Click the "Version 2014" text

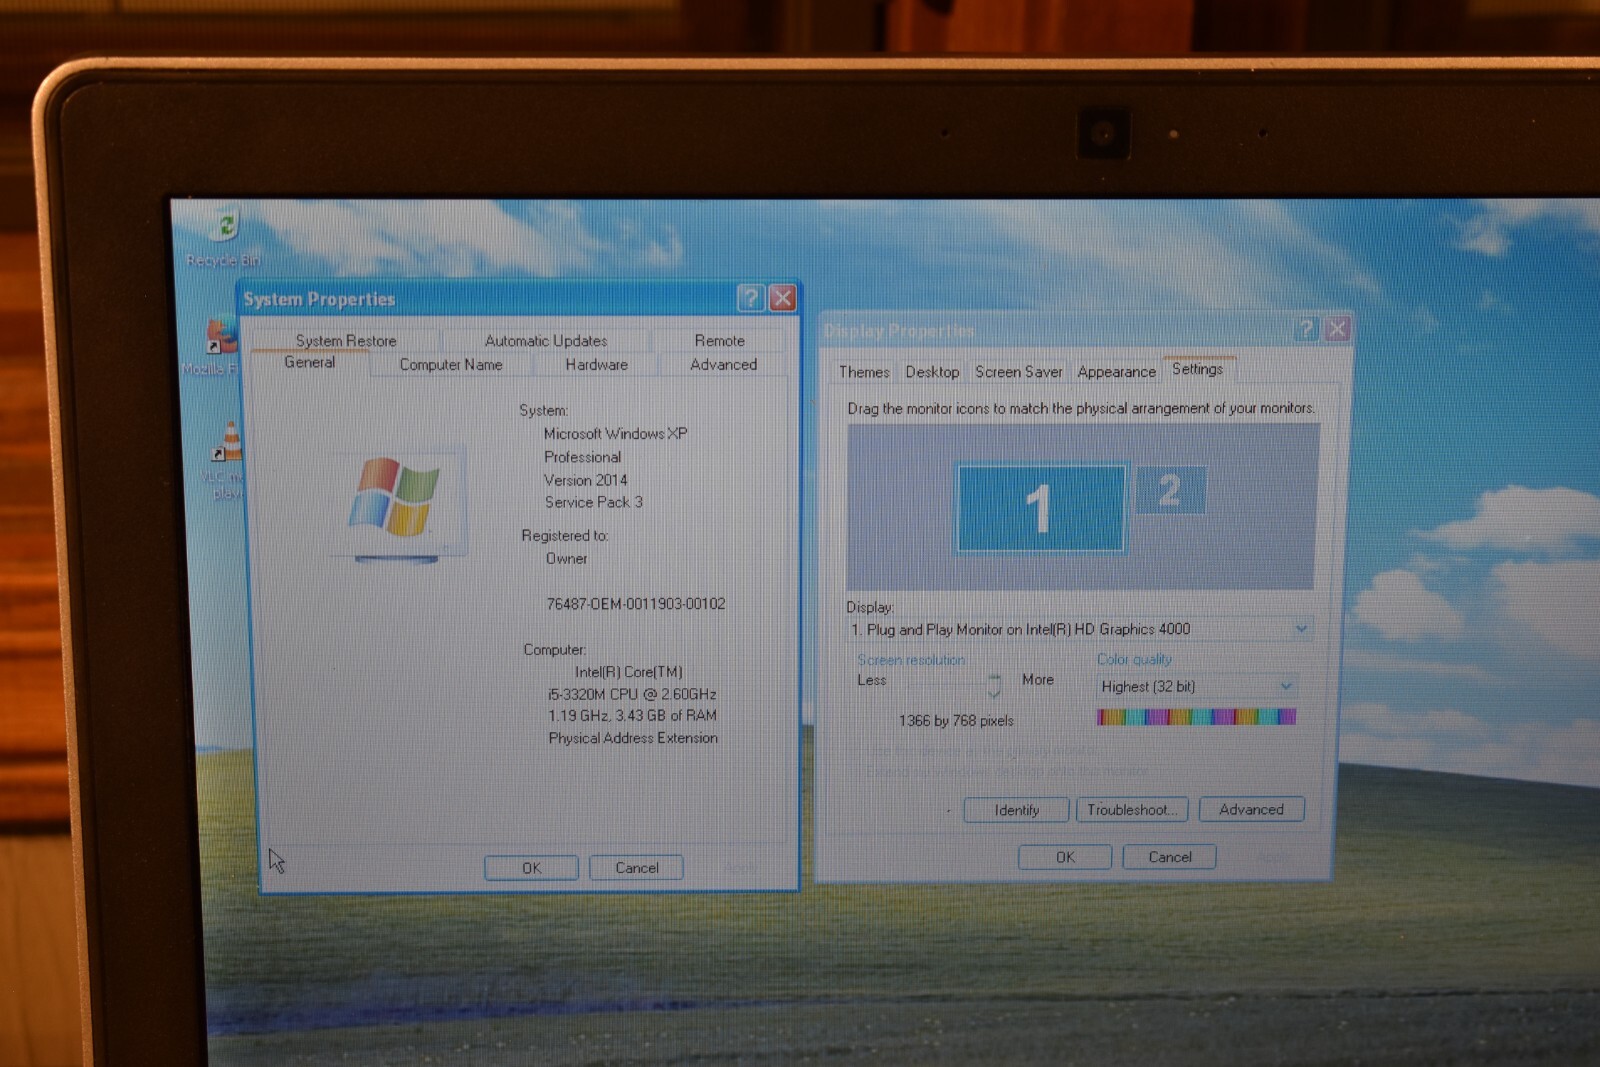pyautogui.click(x=585, y=479)
